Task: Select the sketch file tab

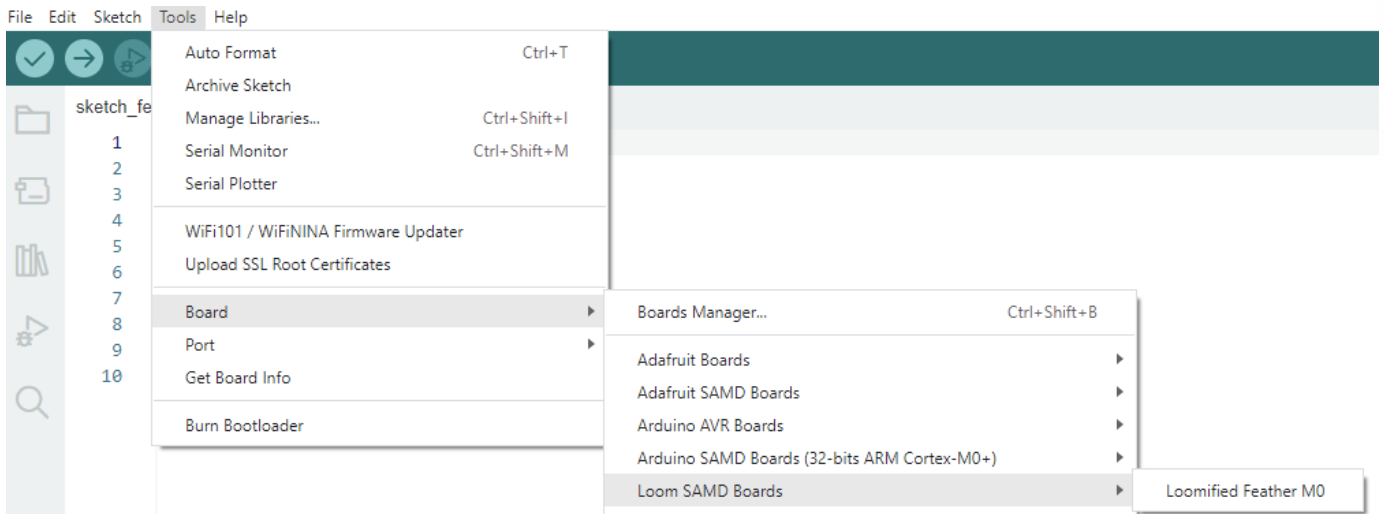Action: click(x=113, y=107)
